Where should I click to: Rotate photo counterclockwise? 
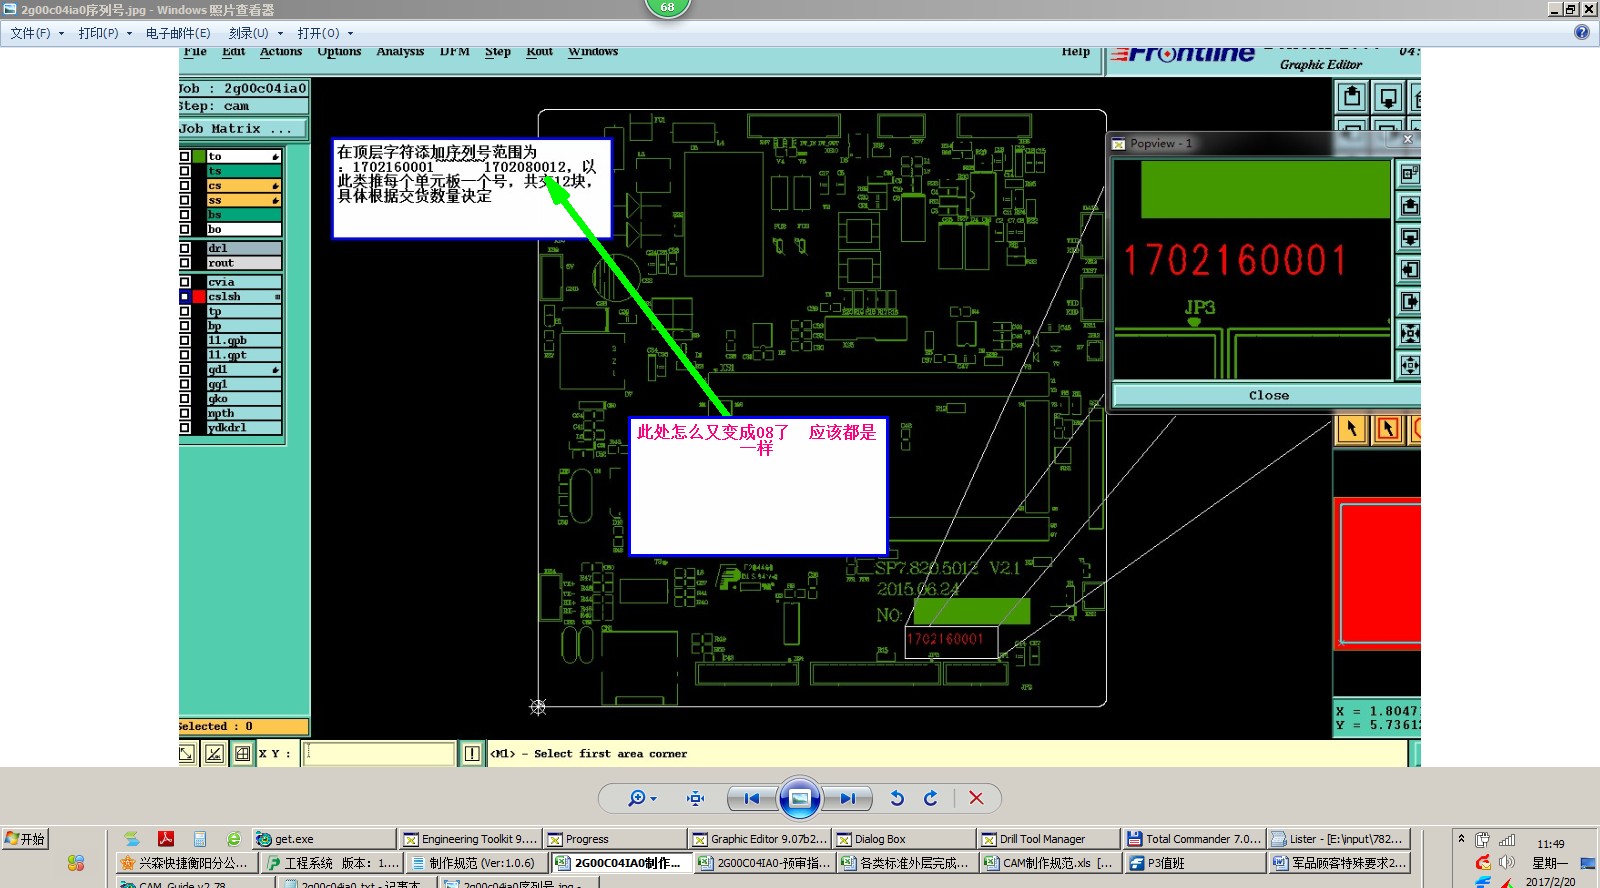click(x=897, y=798)
